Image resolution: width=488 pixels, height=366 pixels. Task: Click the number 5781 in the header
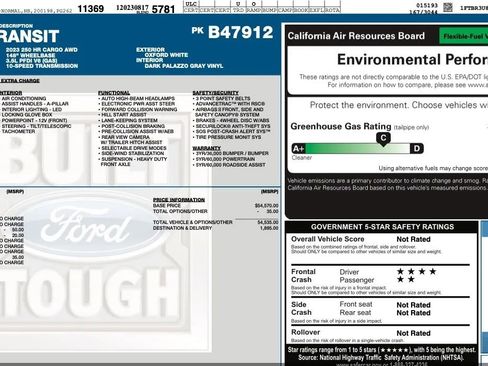pos(163,9)
